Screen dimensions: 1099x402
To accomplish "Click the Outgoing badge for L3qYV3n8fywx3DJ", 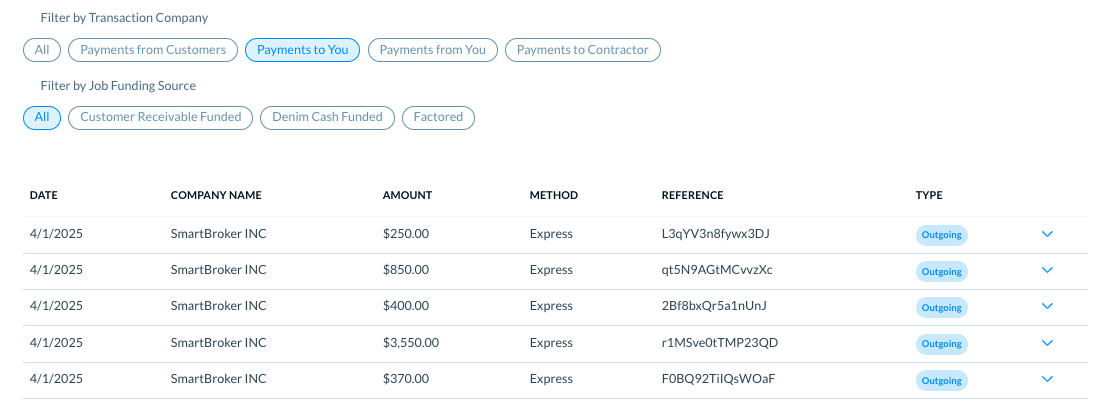I will (941, 235).
